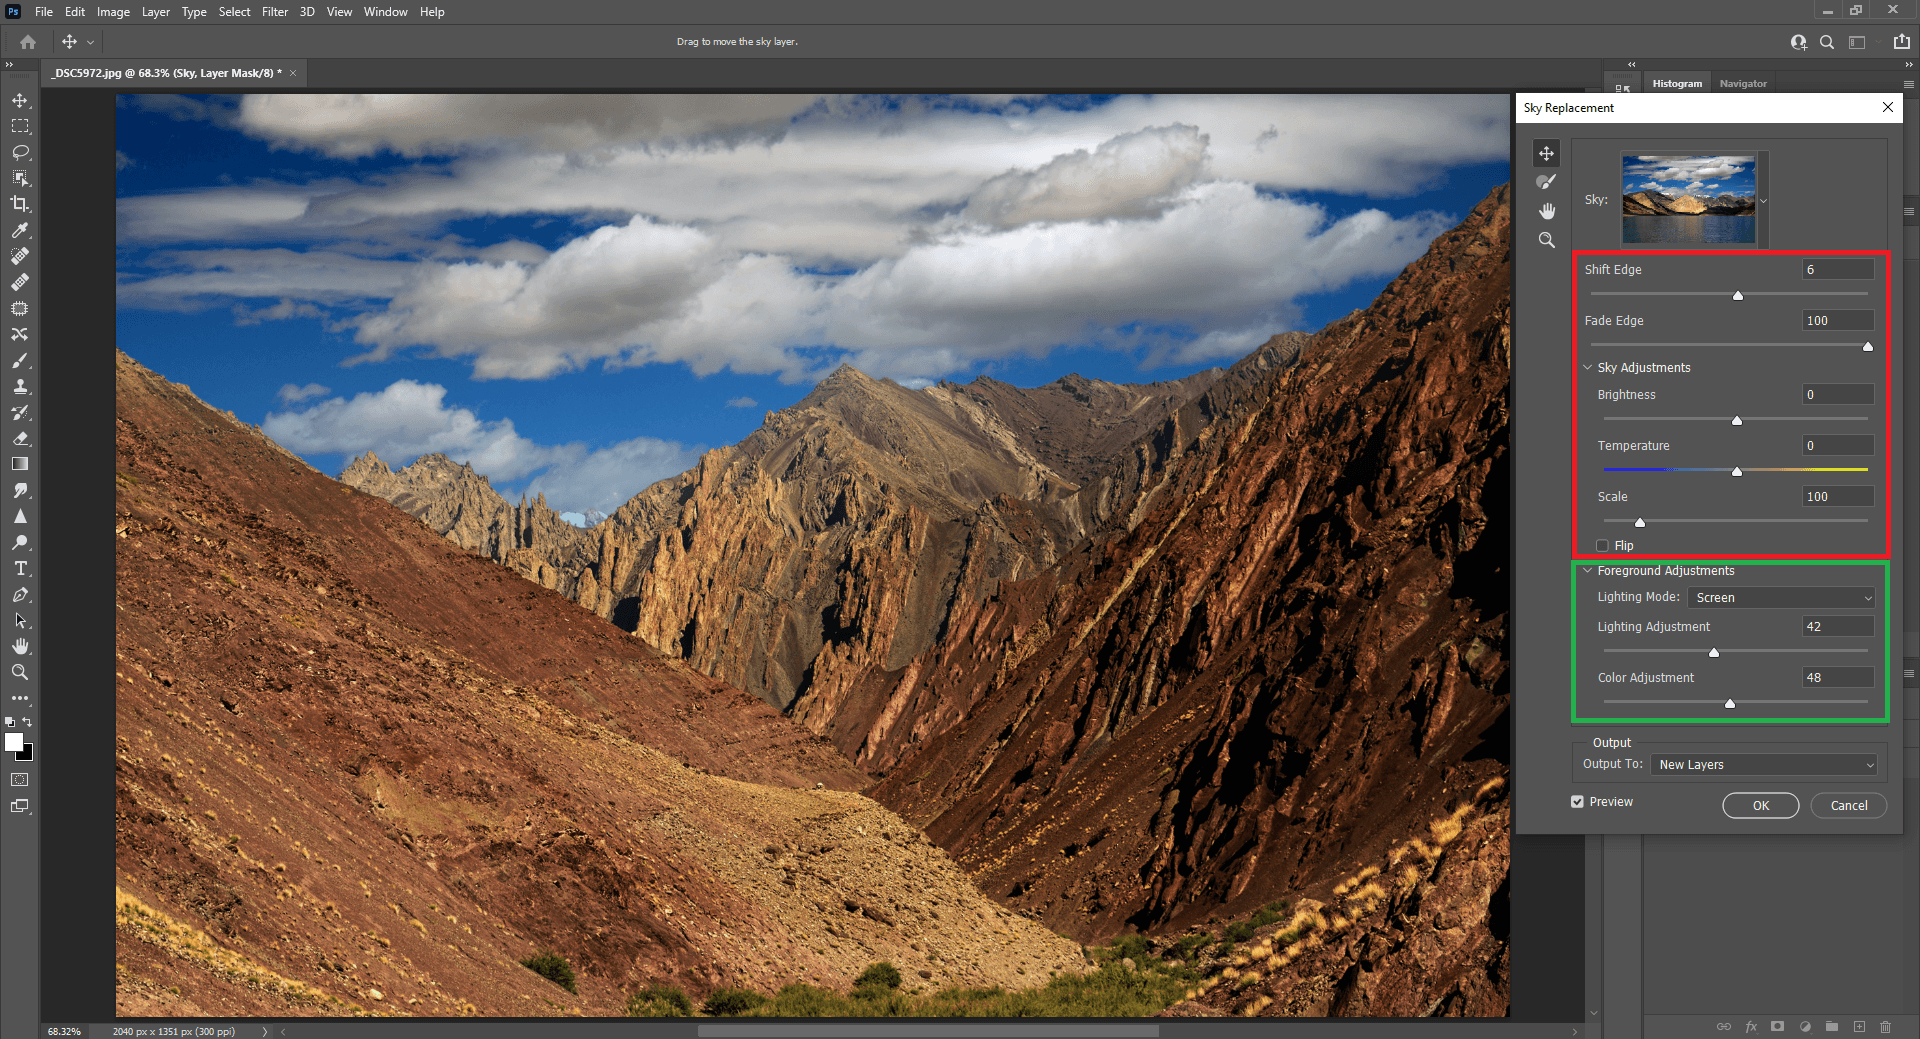Select the Crop tool in left toolbar
This screenshot has height=1039, width=1920.
click(x=20, y=204)
